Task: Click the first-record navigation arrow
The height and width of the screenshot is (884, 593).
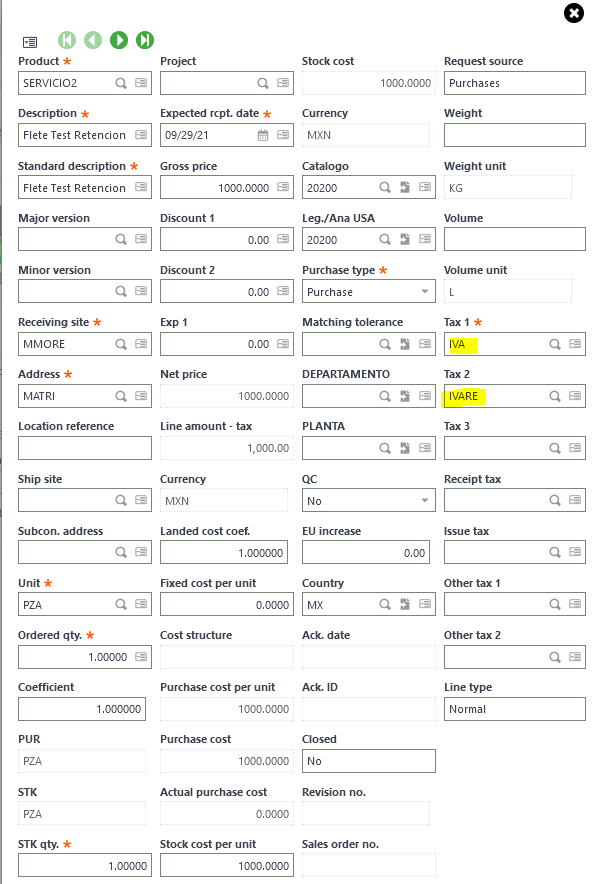Action: click(66, 40)
